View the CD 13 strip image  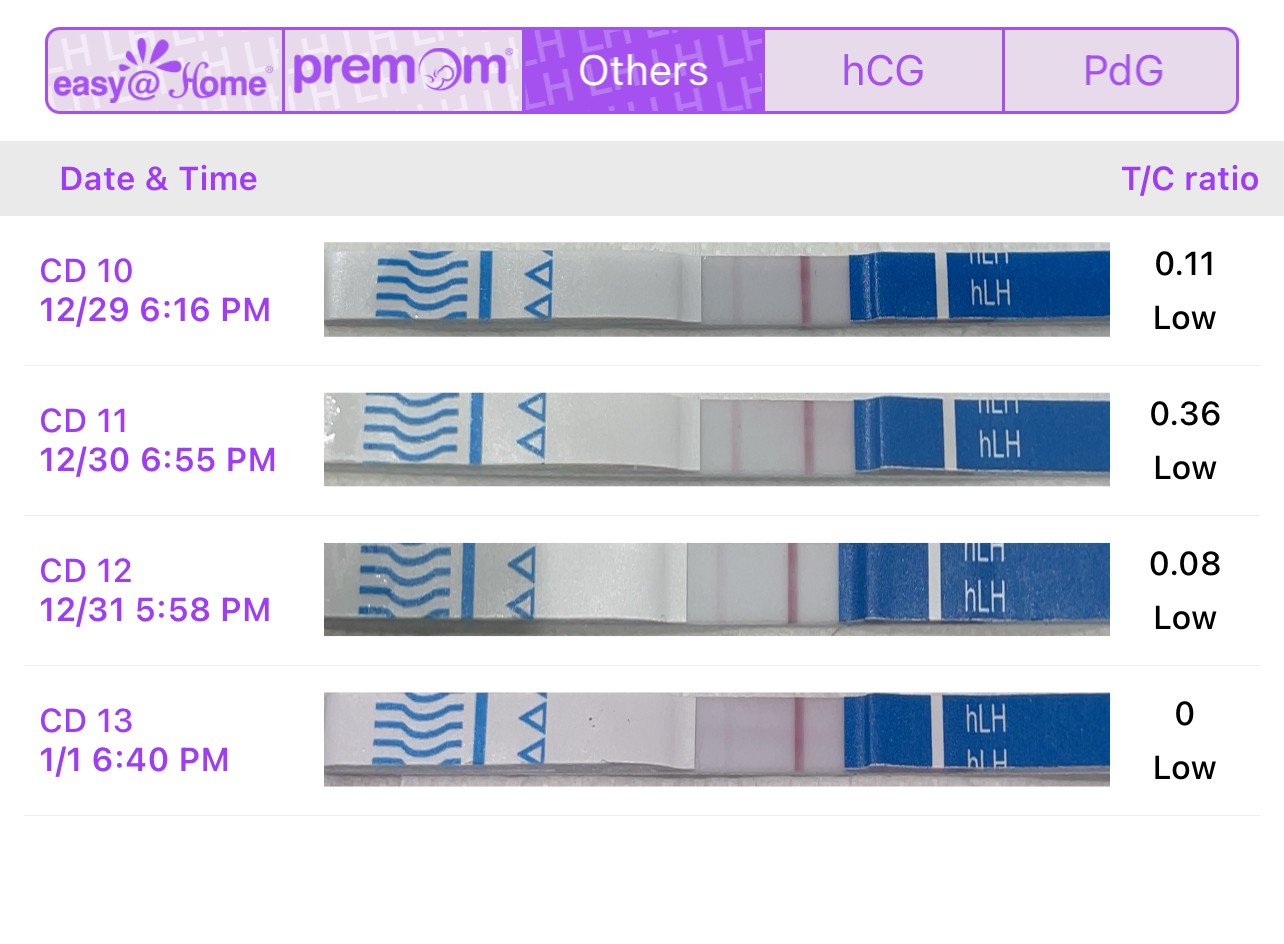point(716,739)
